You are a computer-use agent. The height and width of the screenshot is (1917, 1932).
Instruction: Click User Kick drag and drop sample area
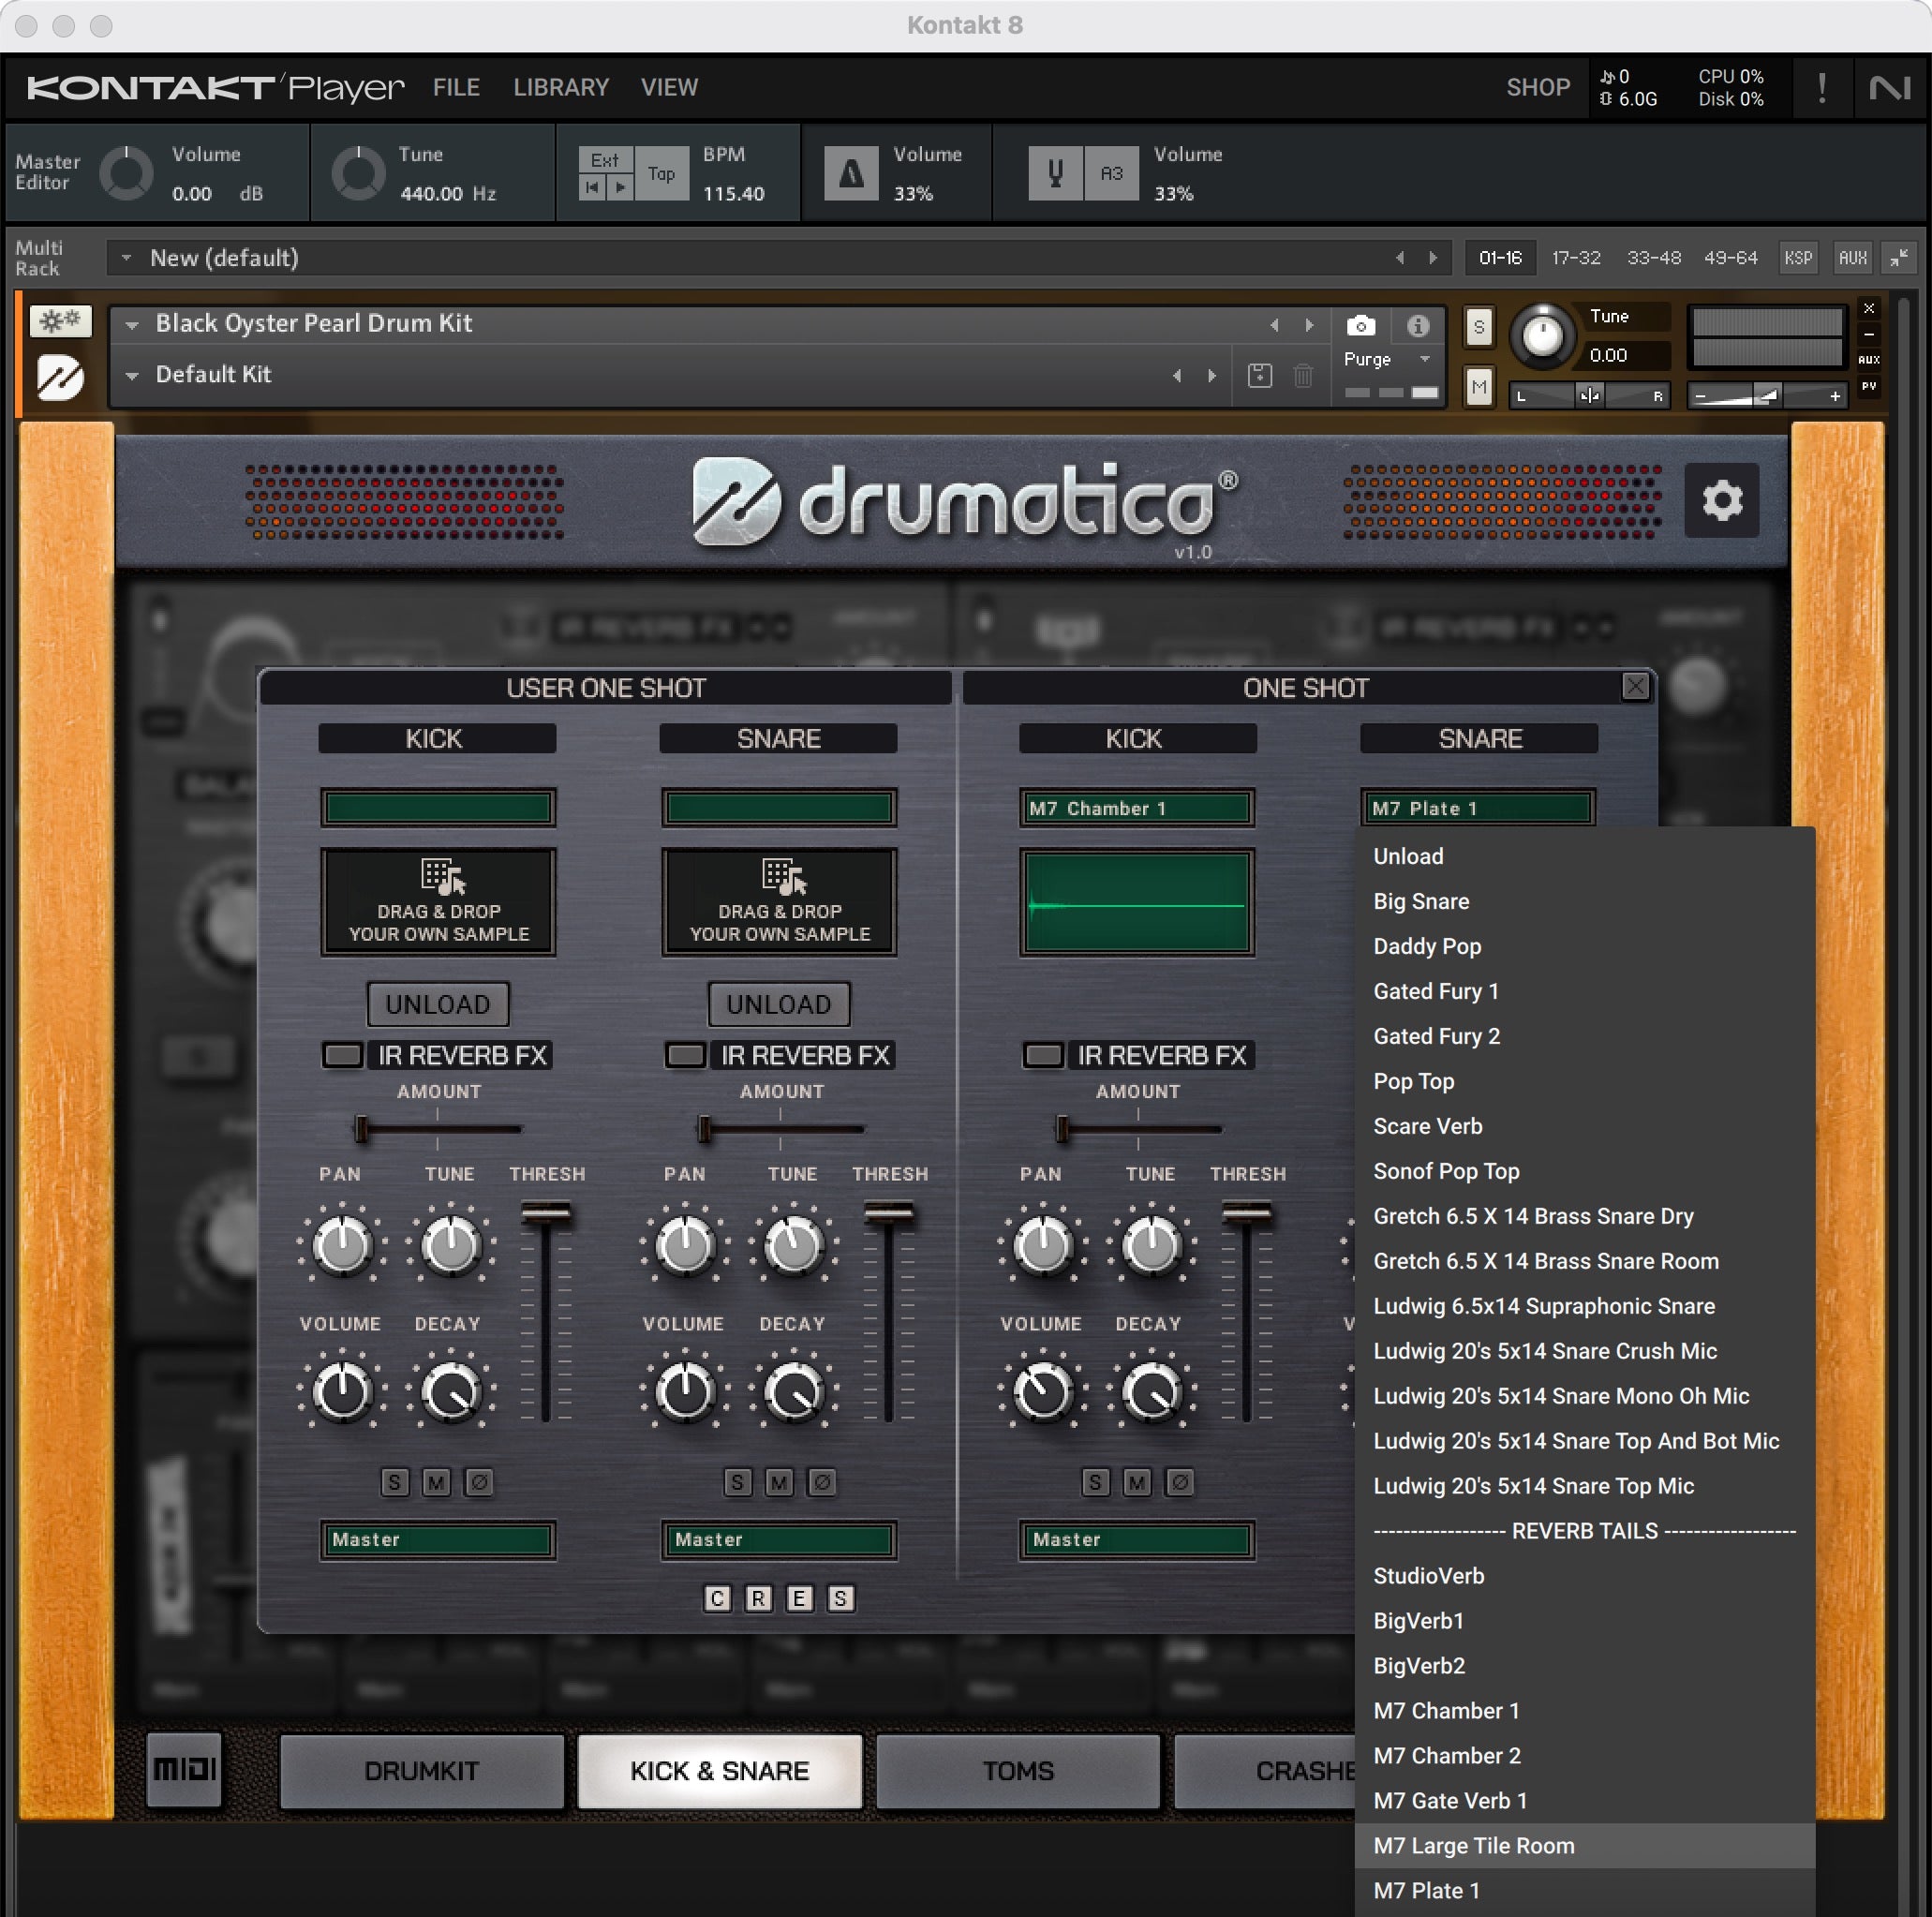(438, 902)
